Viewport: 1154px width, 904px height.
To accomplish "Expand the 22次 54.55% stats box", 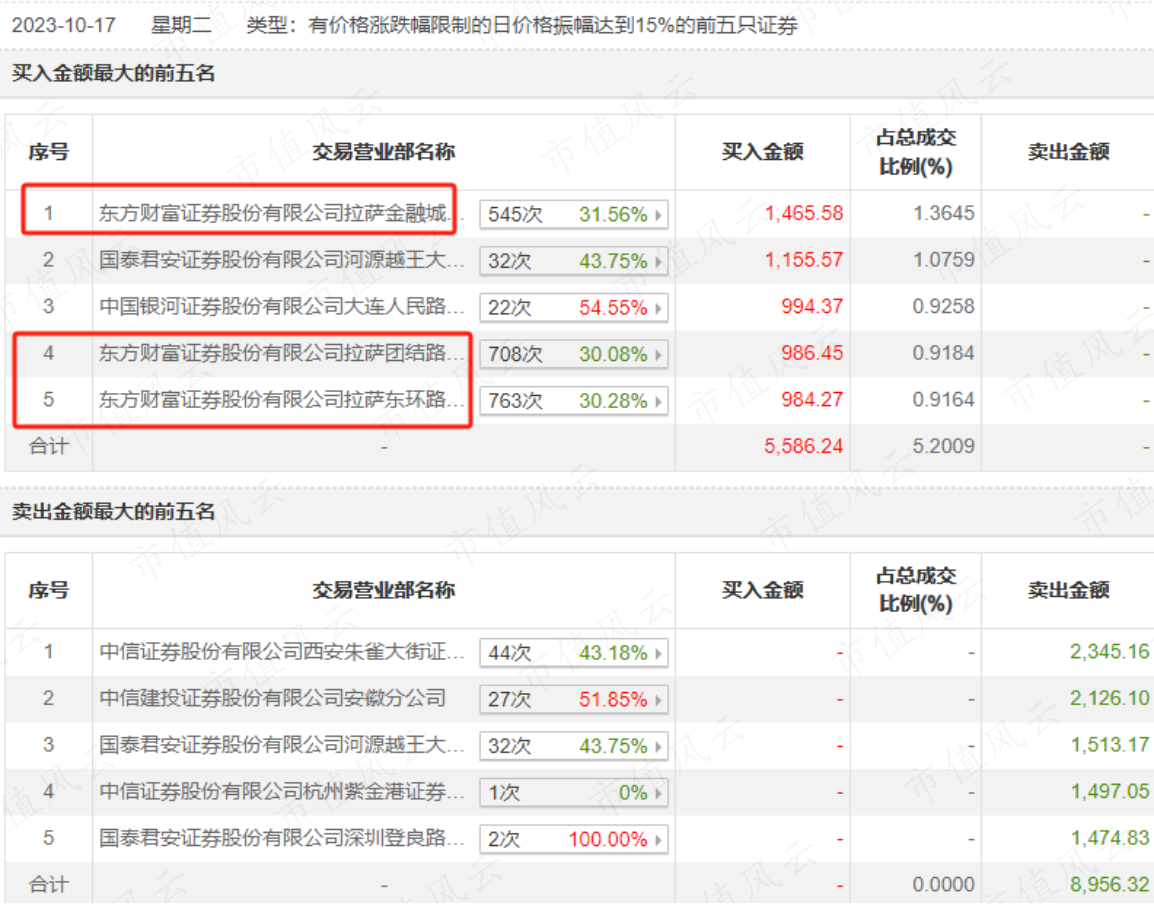I will click(574, 307).
